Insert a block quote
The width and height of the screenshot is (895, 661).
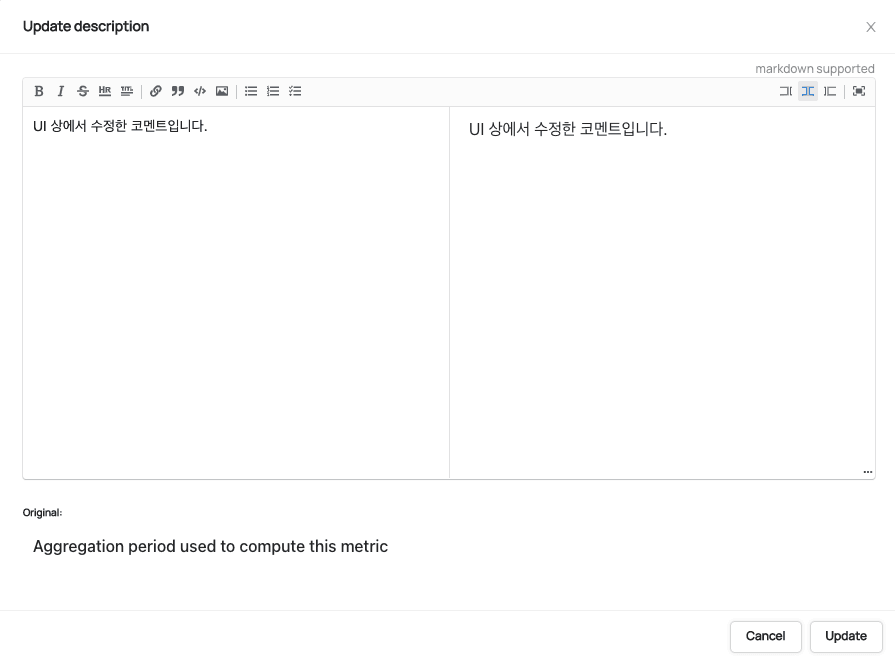(178, 91)
